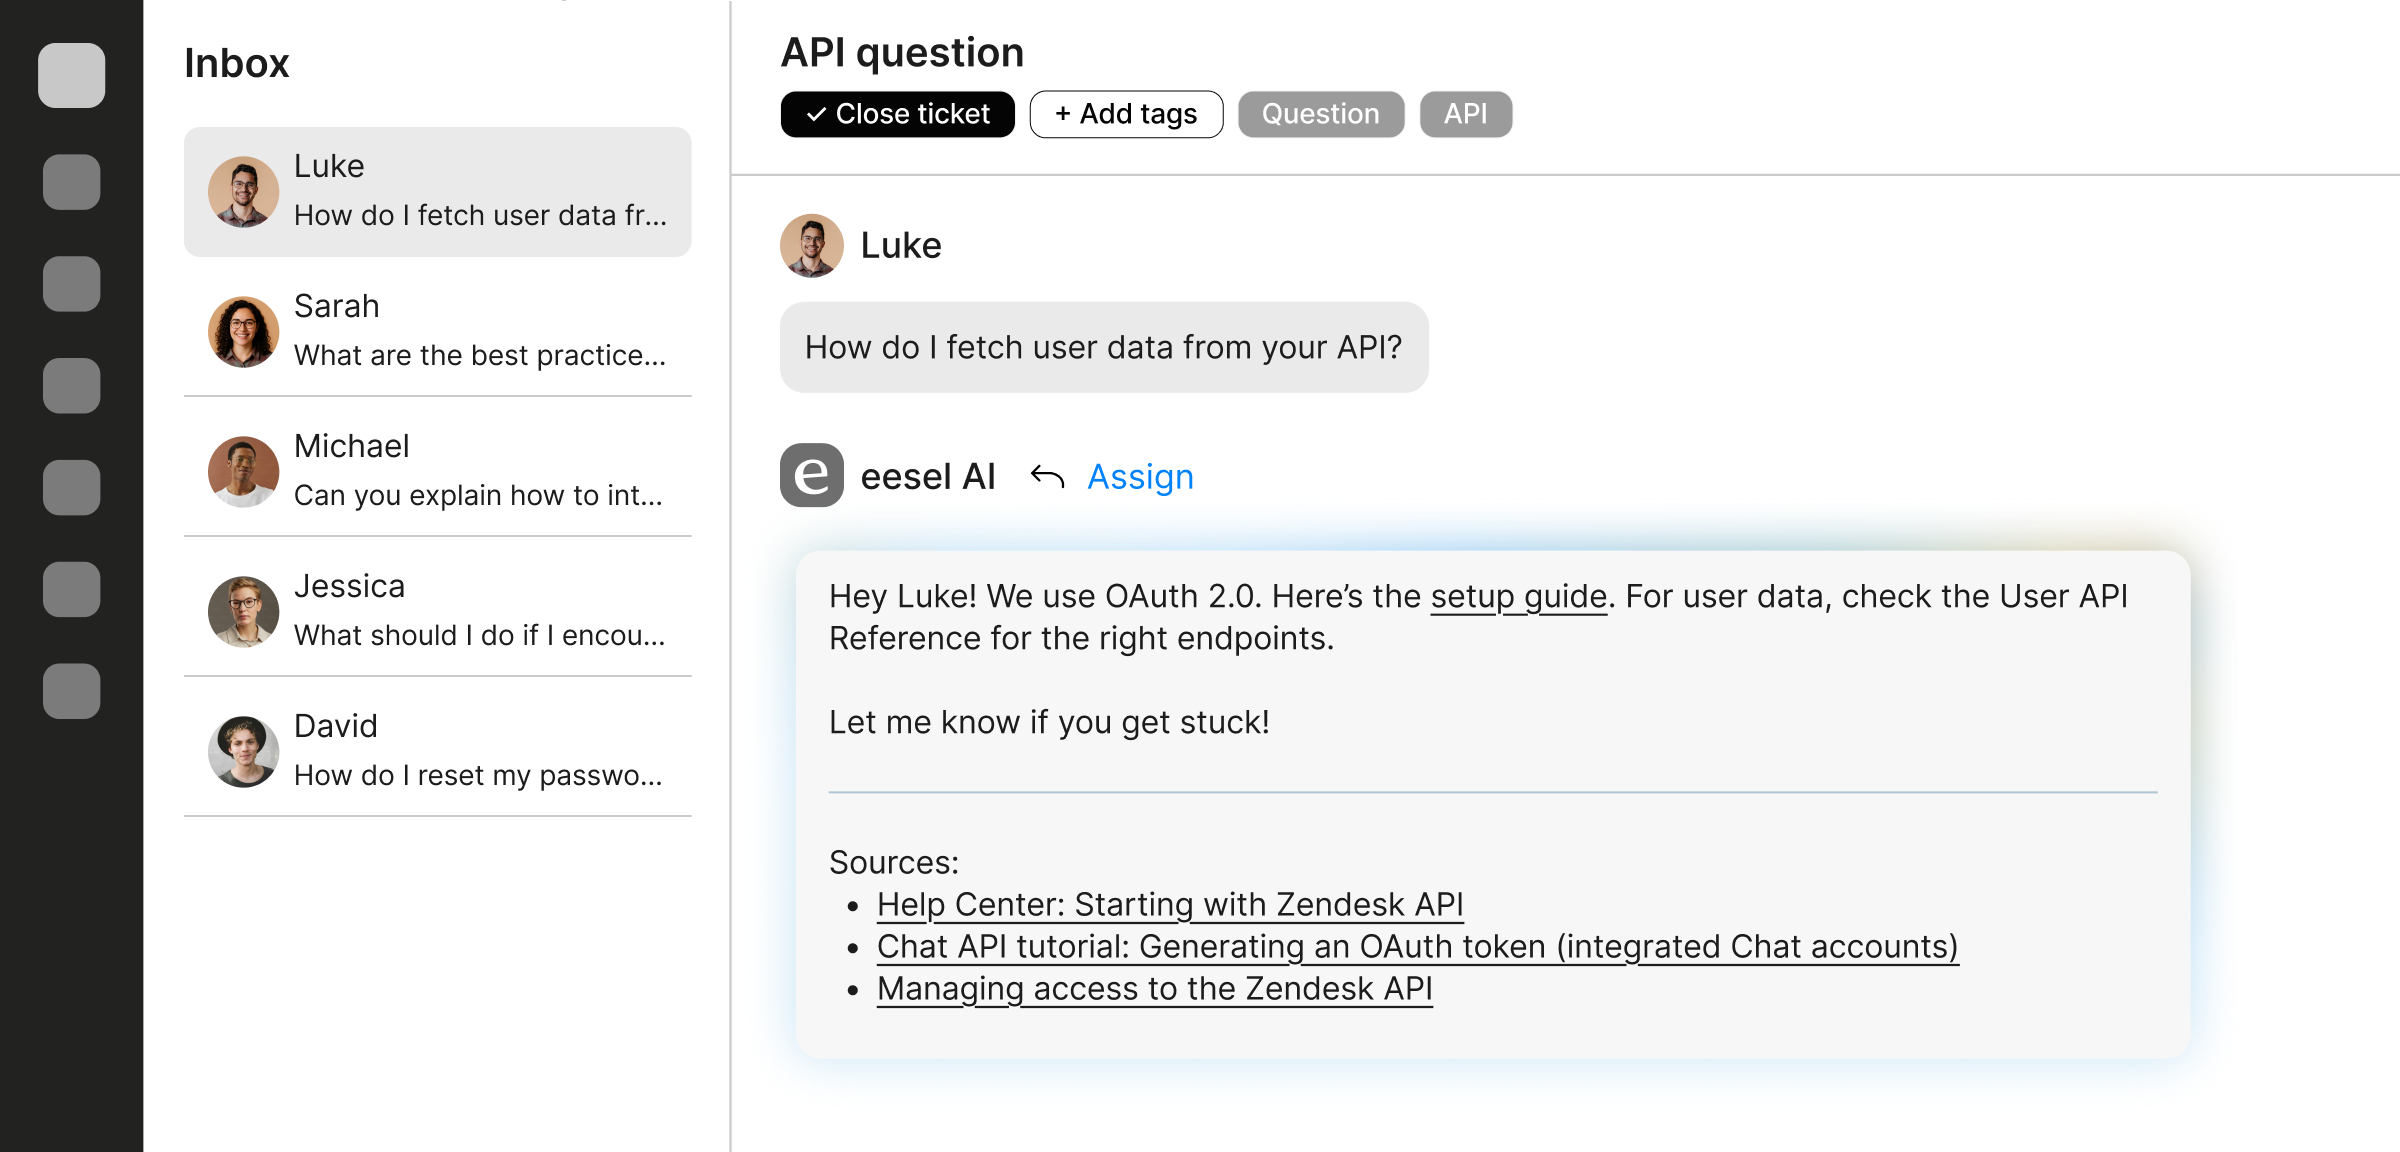Click Sarah's avatar in the inbox

[x=243, y=331]
